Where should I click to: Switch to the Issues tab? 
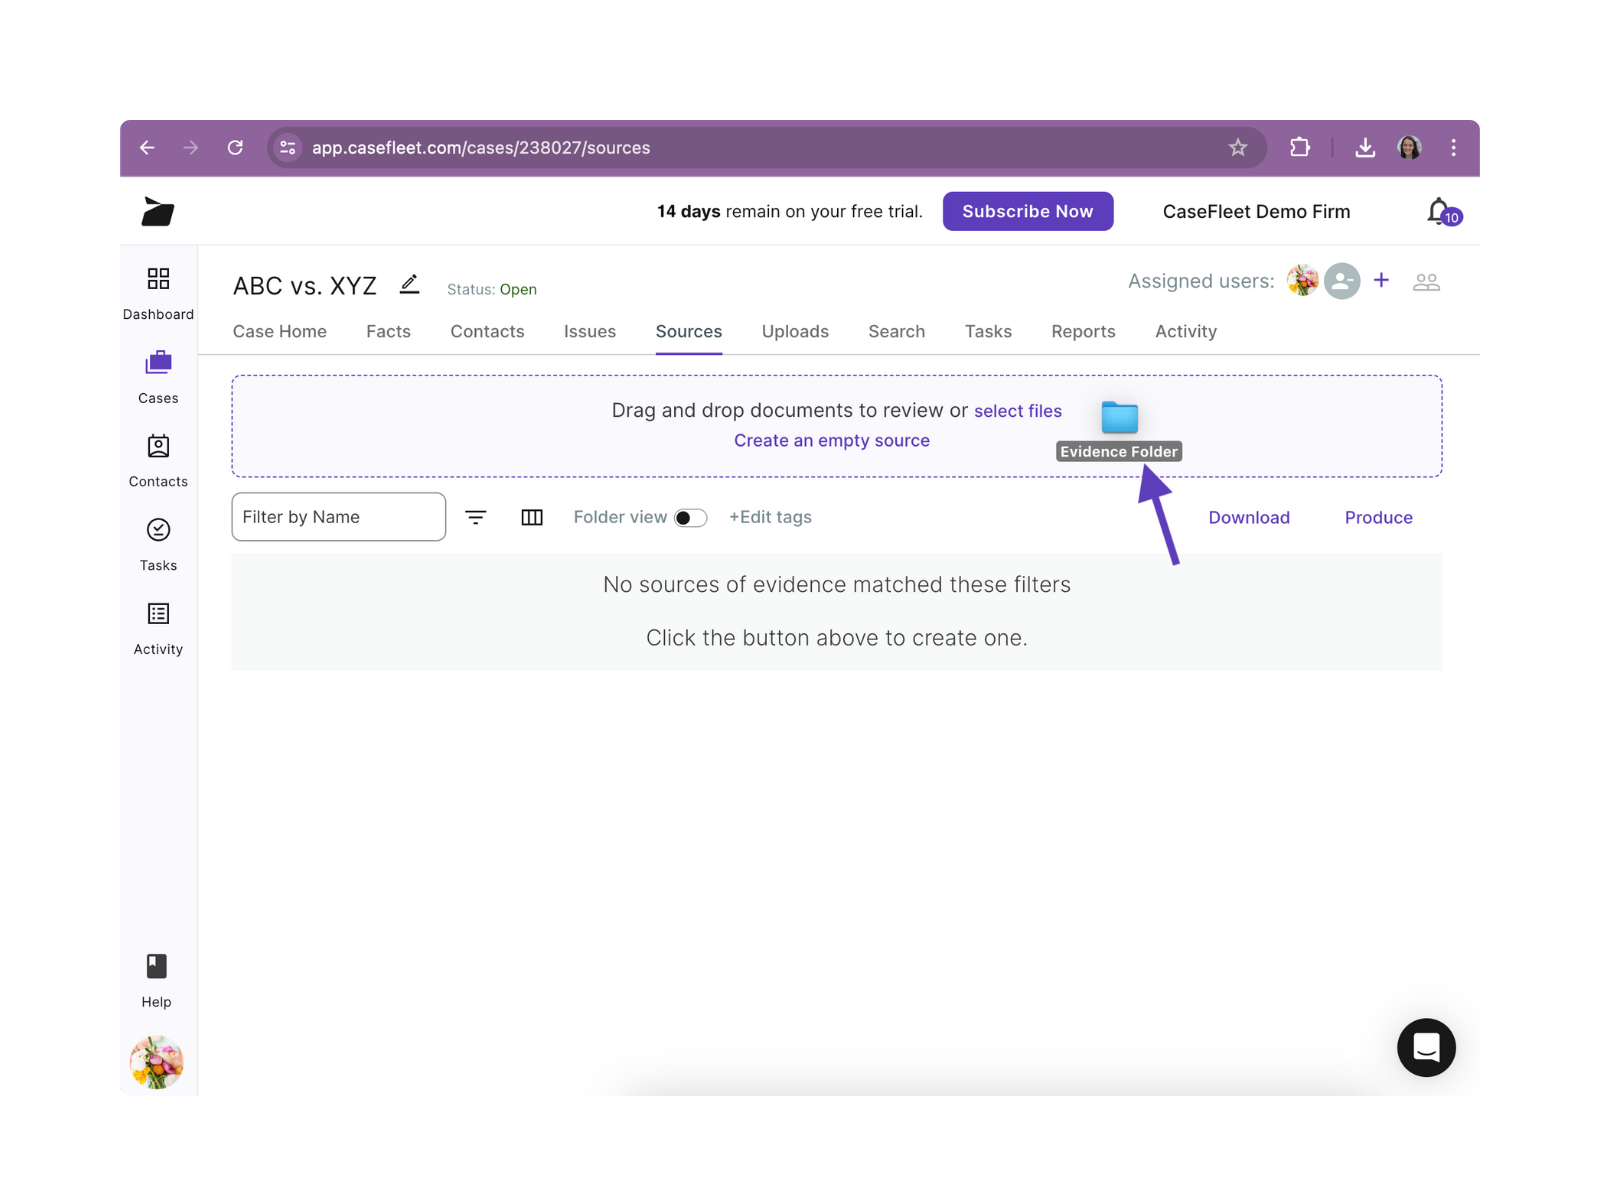[x=590, y=331]
